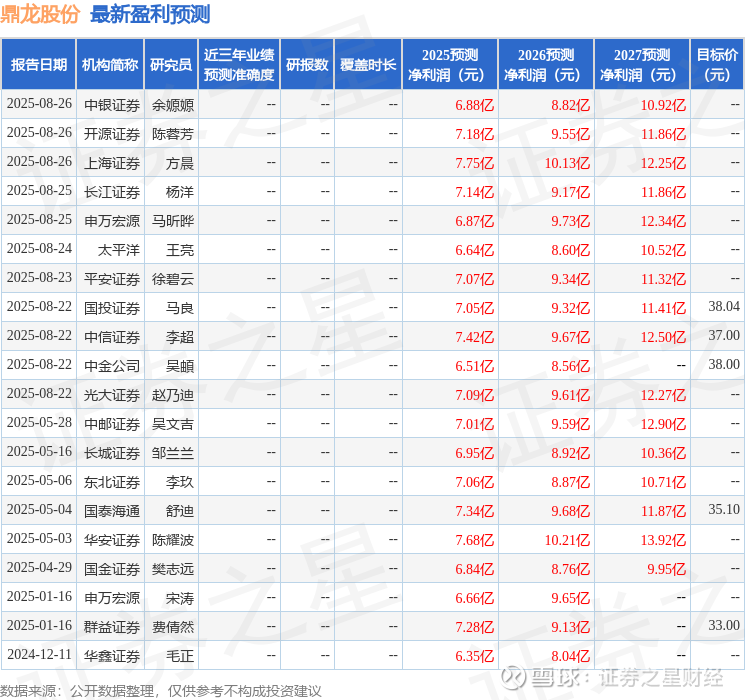Select the 华鑫证券 institution cell
The height and width of the screenshot is (700, 745).
click(112, 656)
